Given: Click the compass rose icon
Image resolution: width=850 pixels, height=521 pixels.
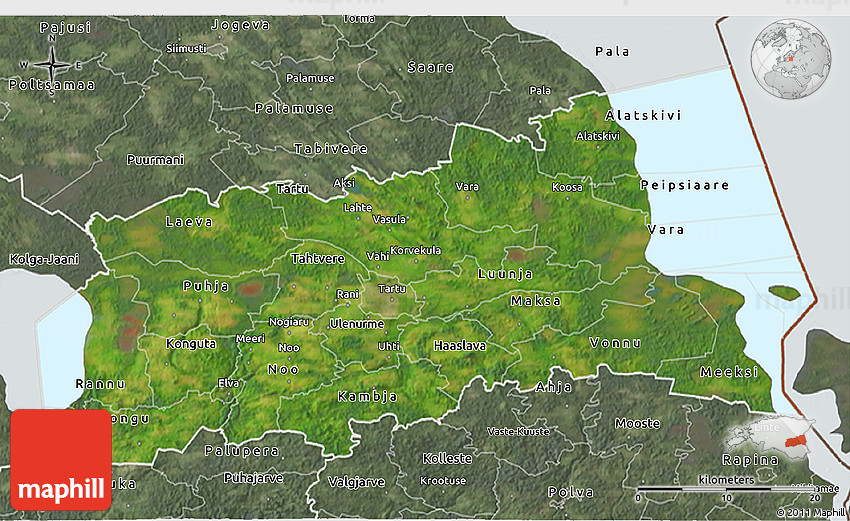Looking at the screenshot, I should pos(51,65).
